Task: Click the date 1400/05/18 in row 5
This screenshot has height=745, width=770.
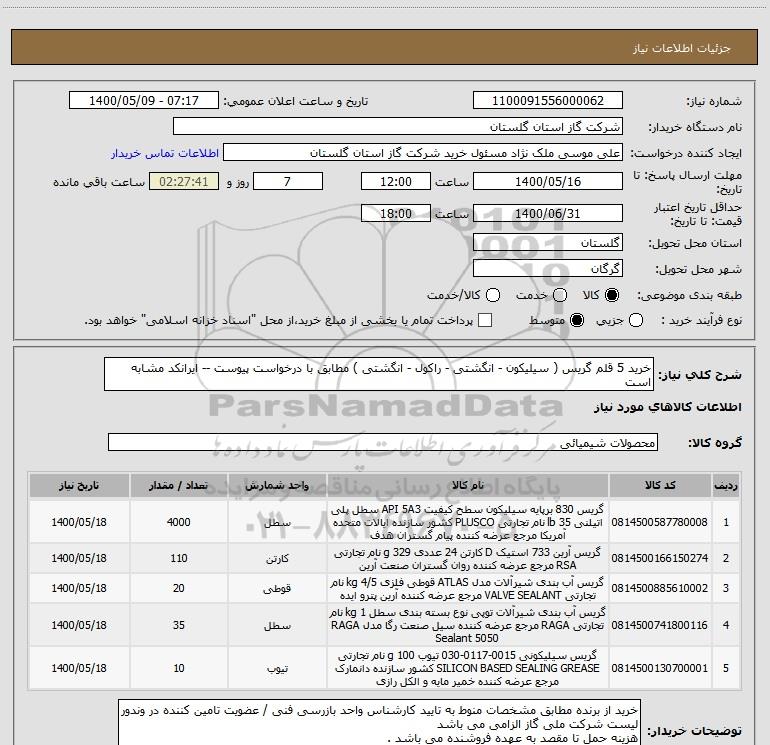Action: [79, 668]
